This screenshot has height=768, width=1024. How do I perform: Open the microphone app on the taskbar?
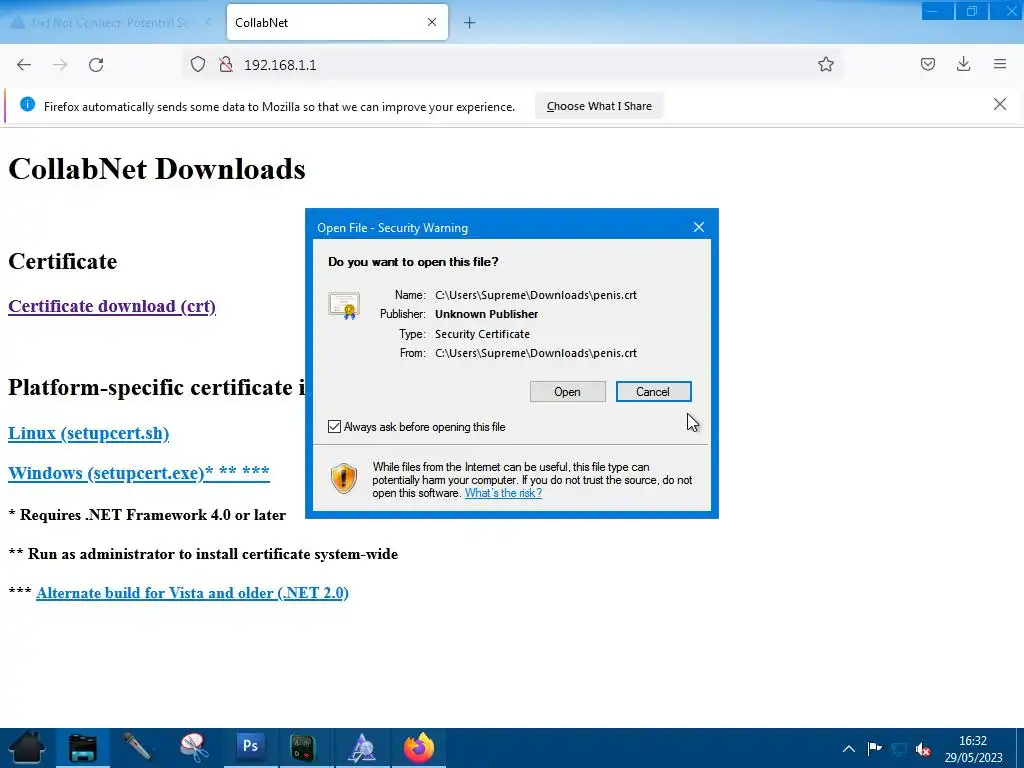[x=138, y=748]
